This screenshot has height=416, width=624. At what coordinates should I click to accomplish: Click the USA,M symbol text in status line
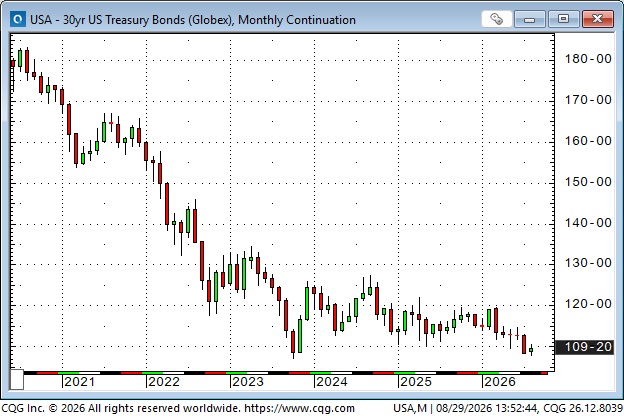[410, 408]
